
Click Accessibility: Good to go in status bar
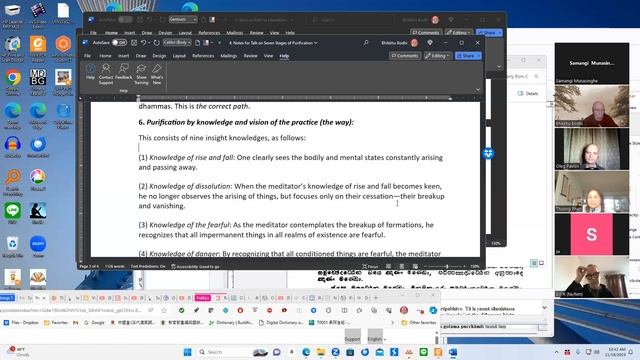[195, 266]
